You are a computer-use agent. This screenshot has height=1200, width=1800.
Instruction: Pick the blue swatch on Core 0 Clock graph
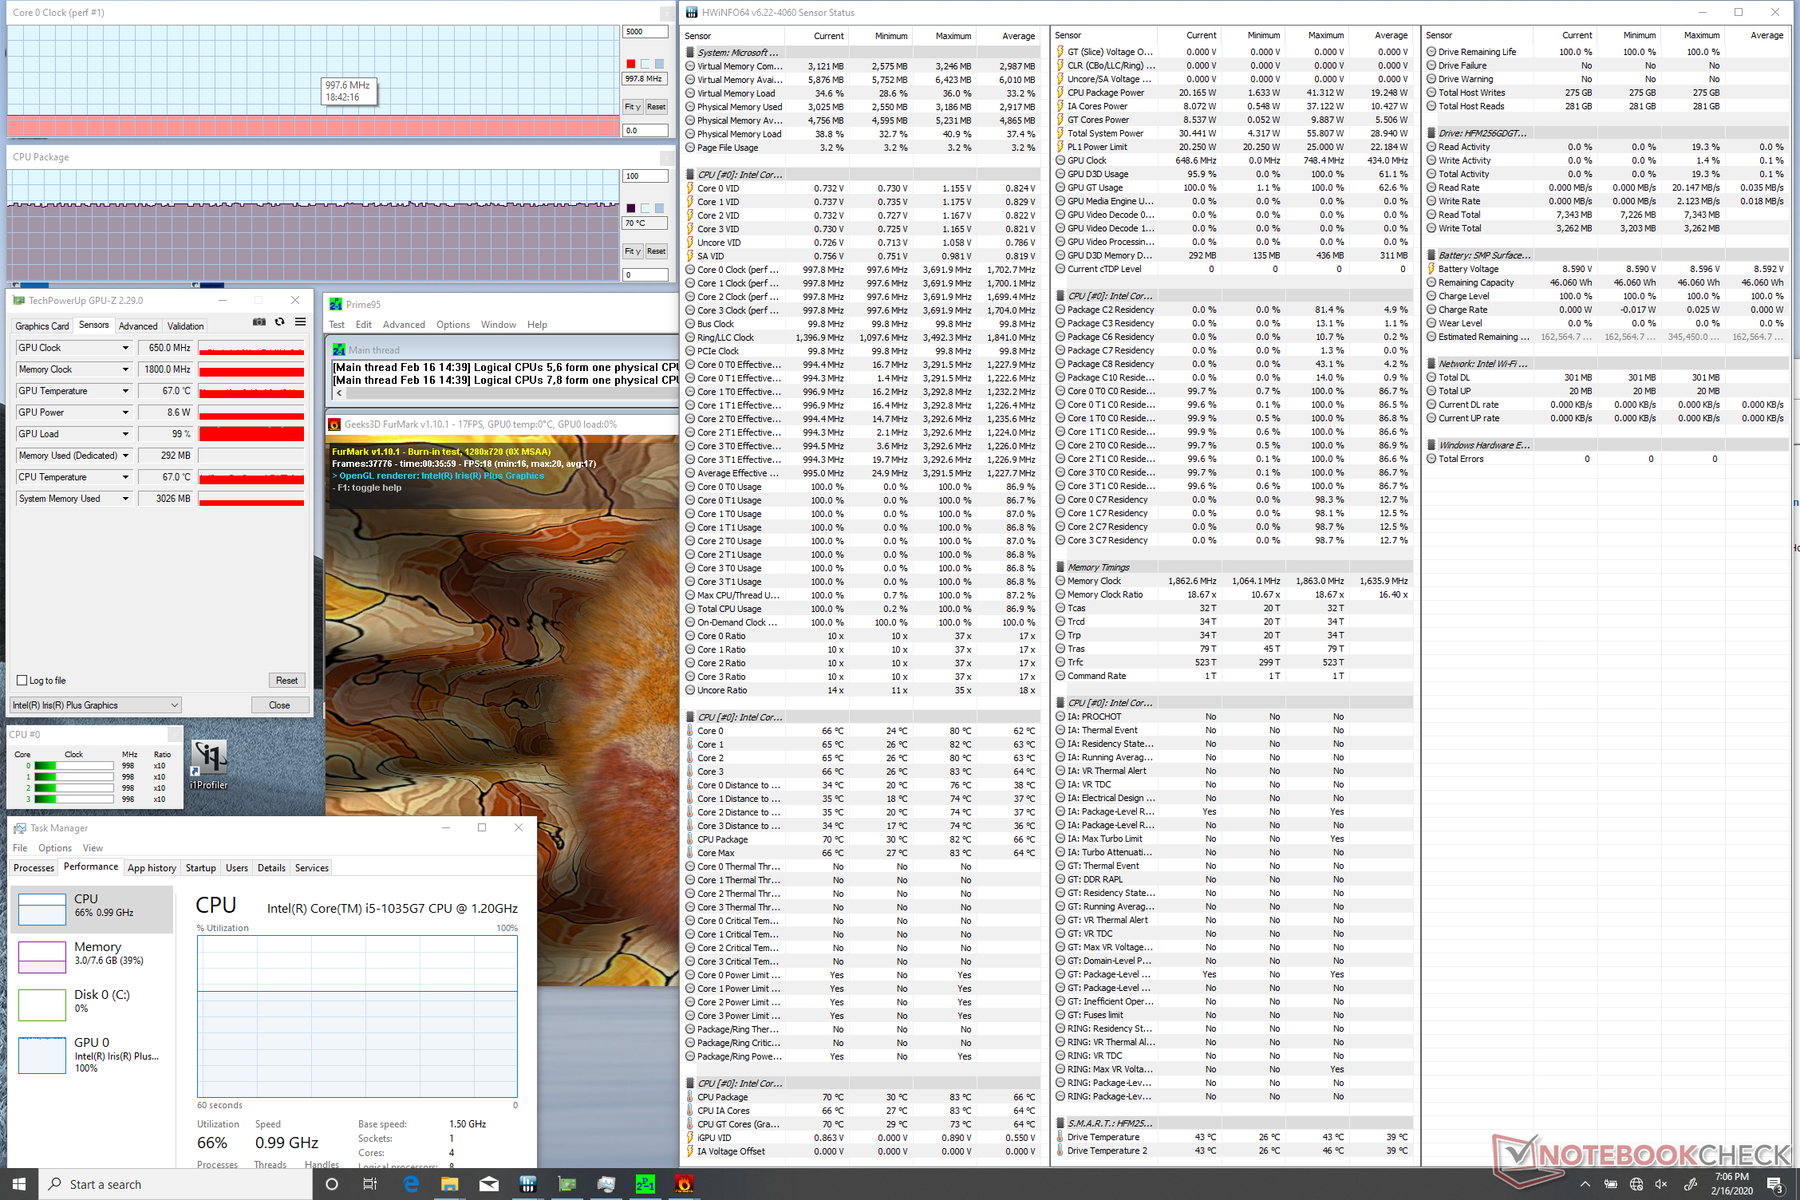point(659,64)
